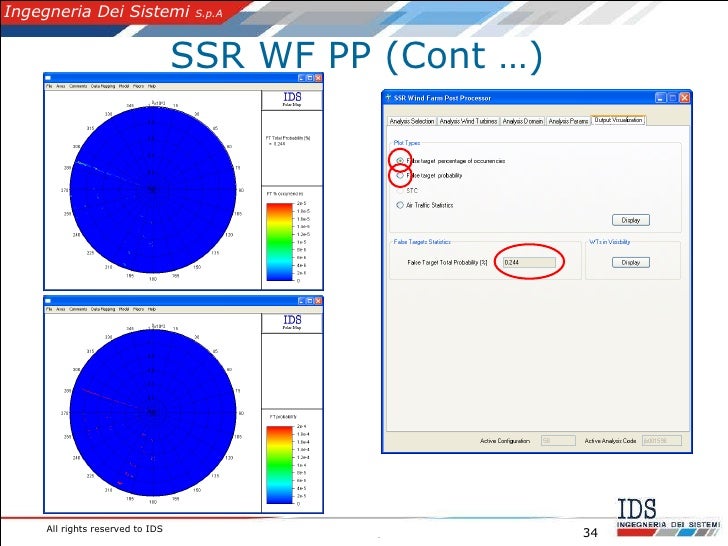
Task: Go to the Analysis Domain tab
Action: [x=522, y=121]
